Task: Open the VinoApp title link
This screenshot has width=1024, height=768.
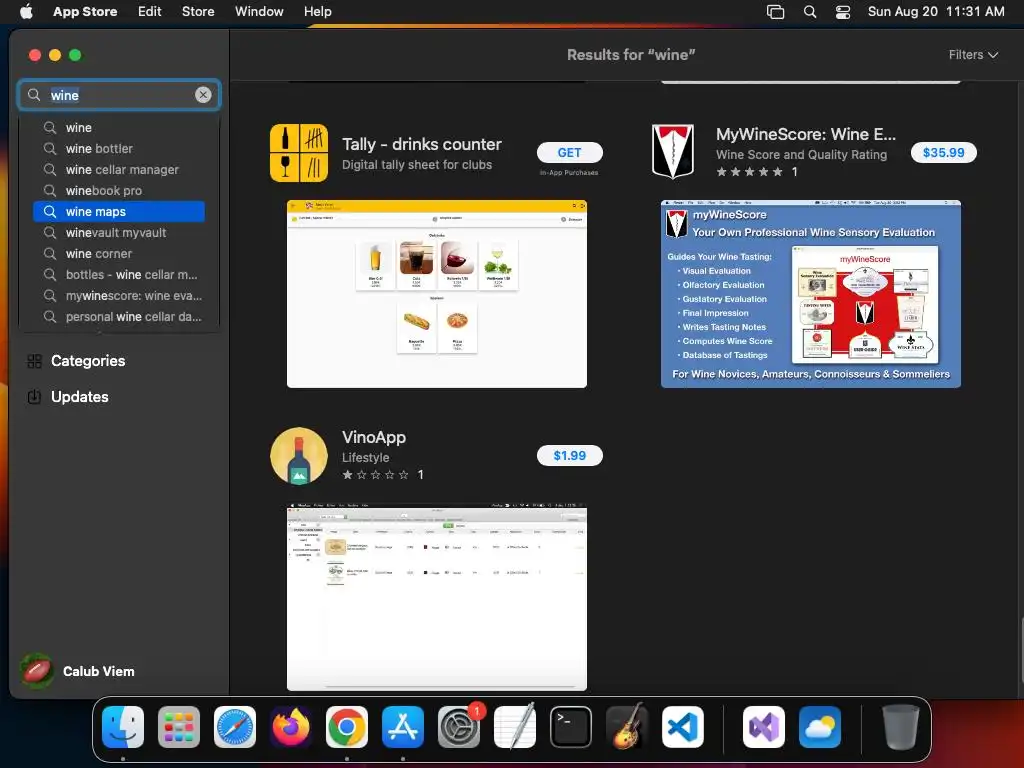Action: click(374, 437)
